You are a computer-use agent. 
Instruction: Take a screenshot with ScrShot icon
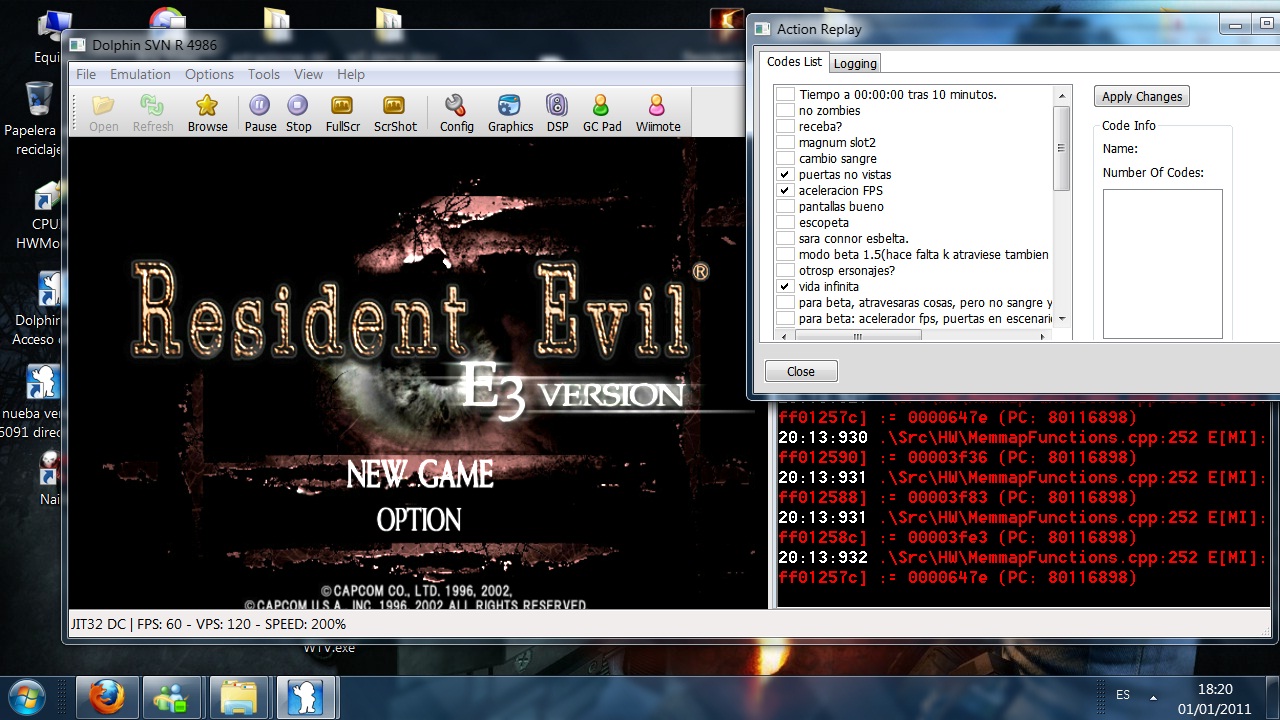click(x=395, y=112)
